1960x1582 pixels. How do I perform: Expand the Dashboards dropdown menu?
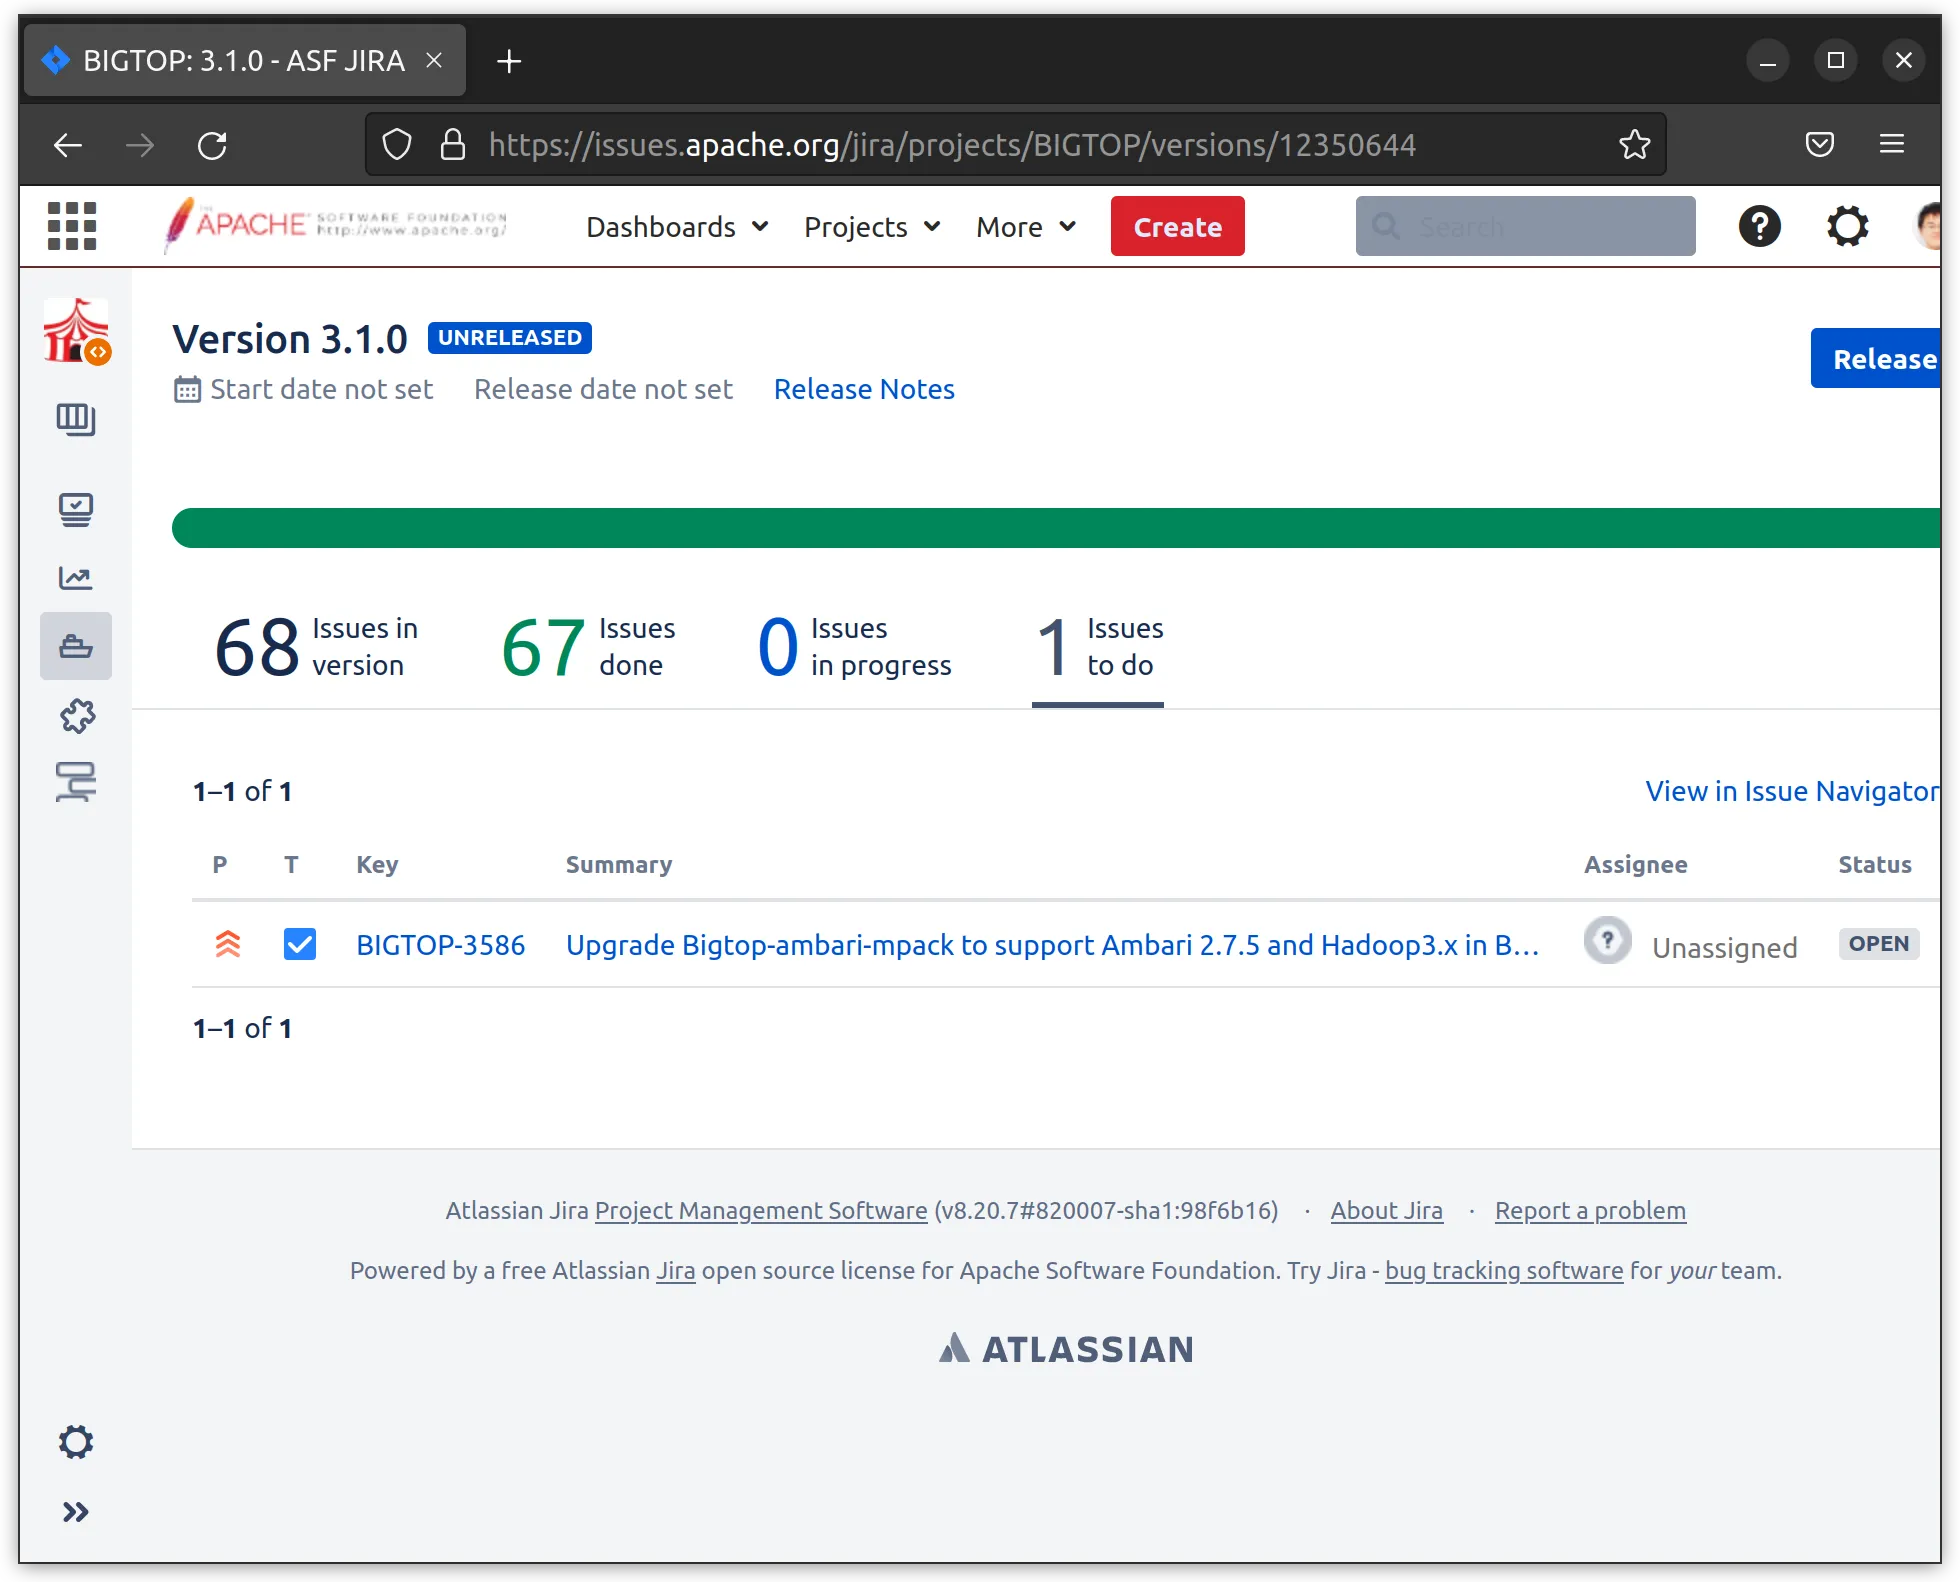677,227
